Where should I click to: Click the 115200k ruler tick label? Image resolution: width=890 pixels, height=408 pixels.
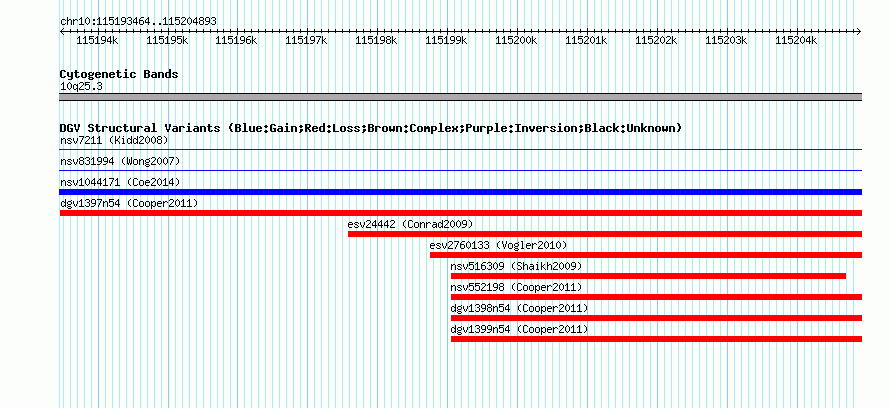[x=516, y=41]
